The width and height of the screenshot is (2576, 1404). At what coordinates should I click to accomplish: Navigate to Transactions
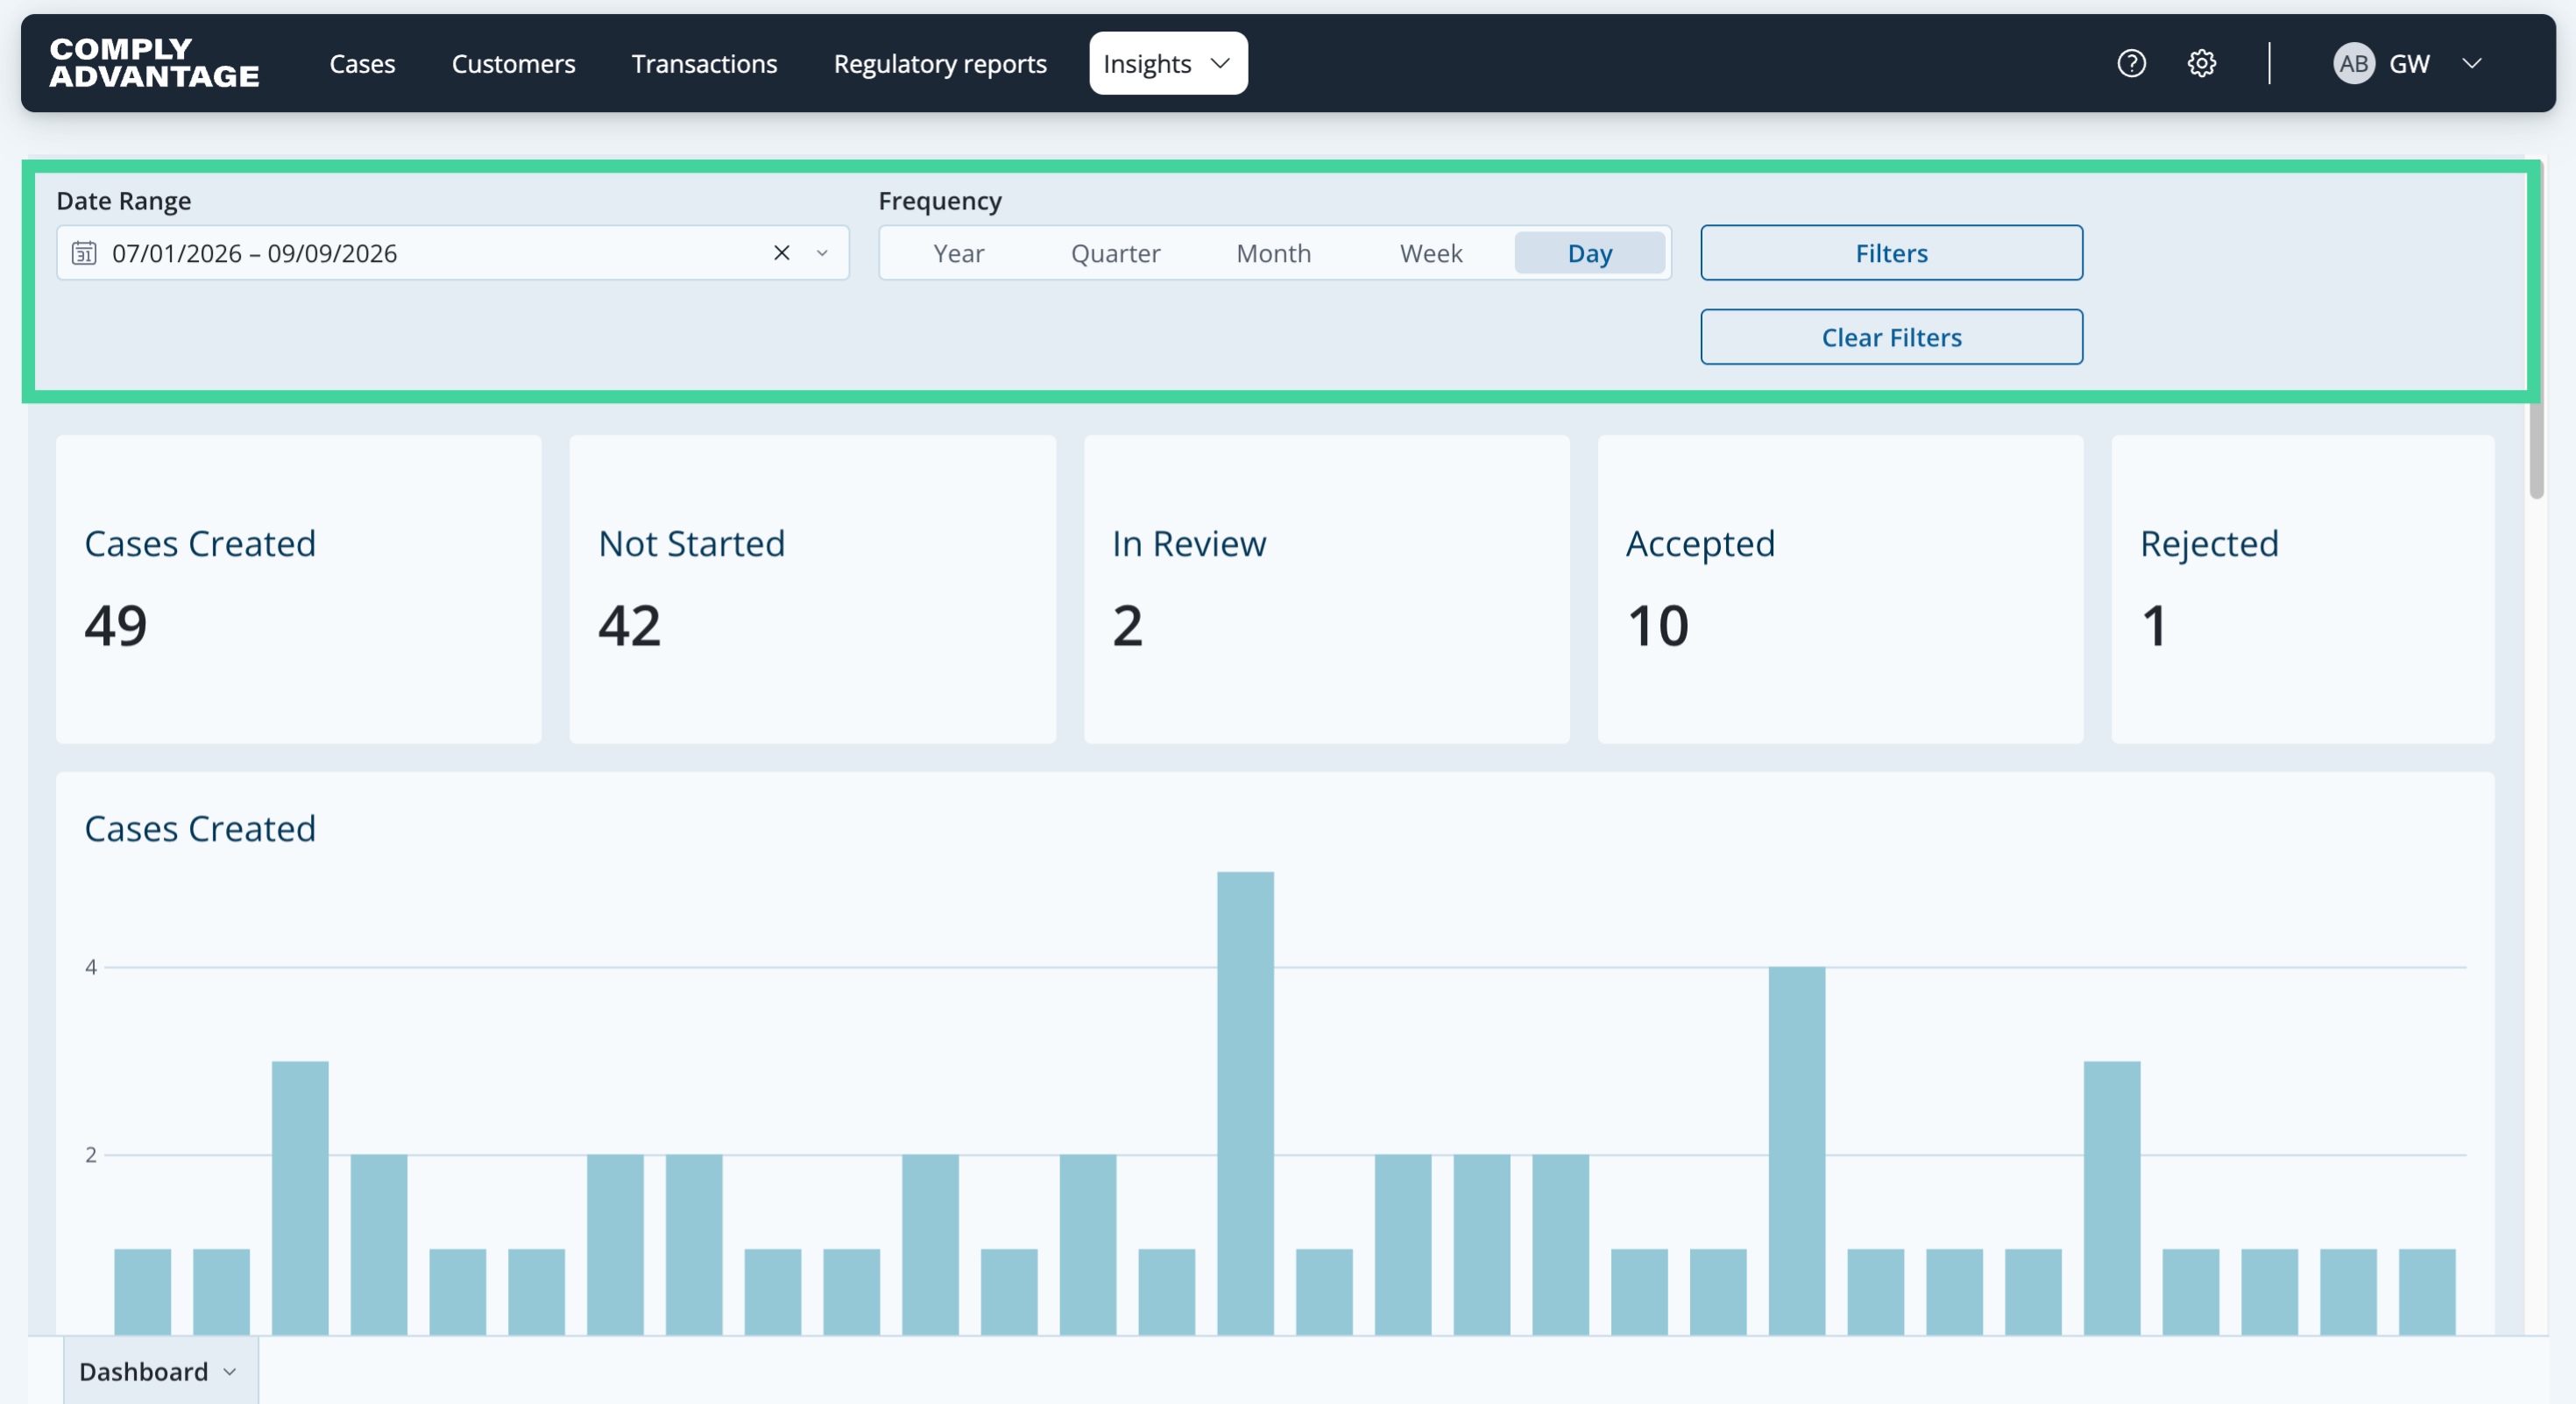point(704,64)
